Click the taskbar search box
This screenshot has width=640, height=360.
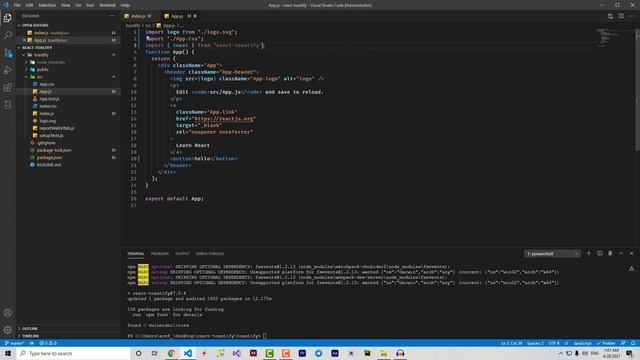73,353
